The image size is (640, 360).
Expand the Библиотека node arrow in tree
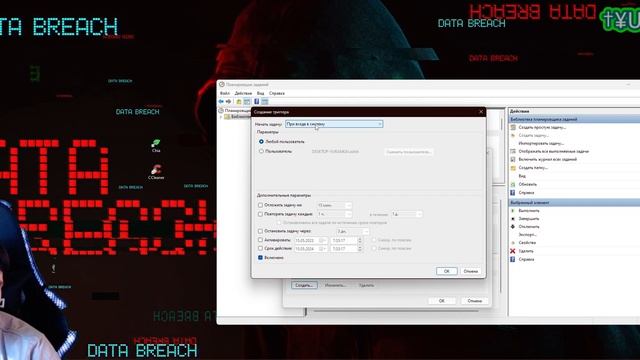pyautogui.click(x=221, y=117)
